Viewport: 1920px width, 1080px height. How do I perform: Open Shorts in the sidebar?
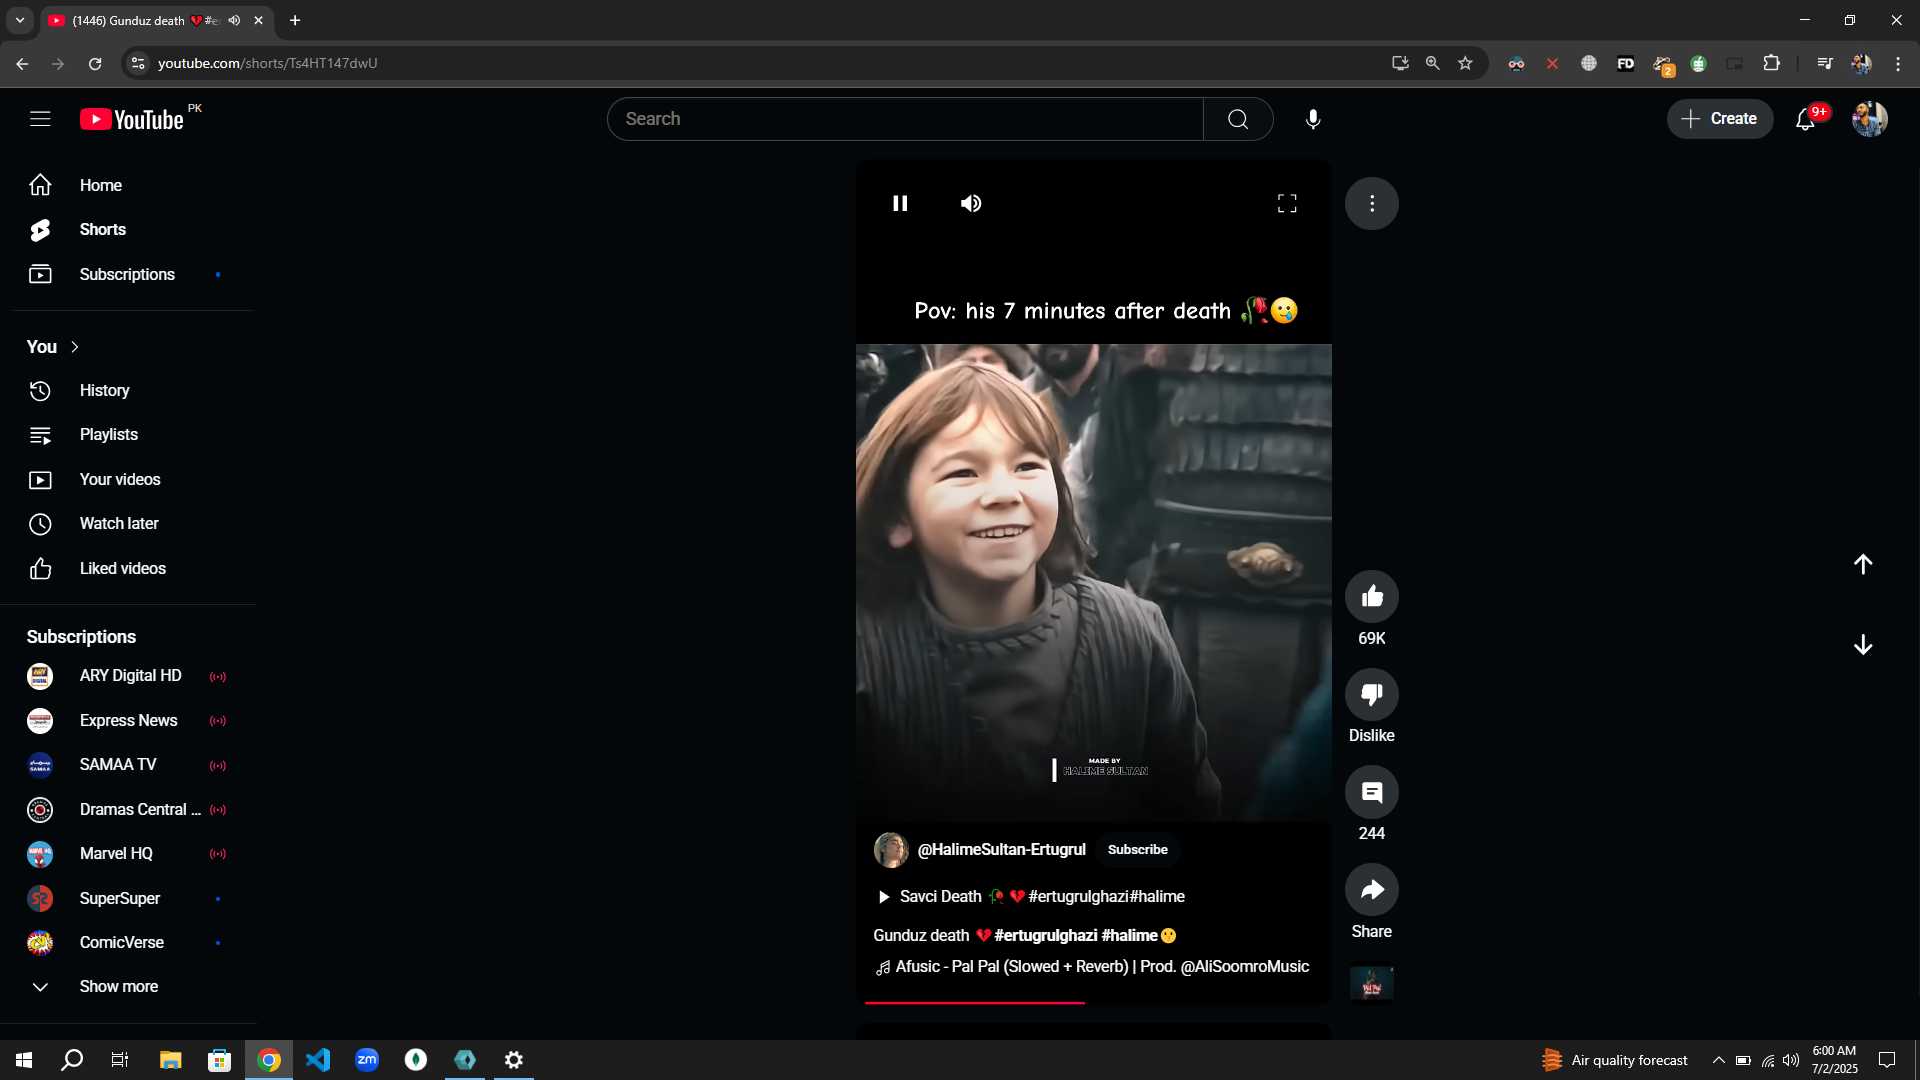tap(126, 229)
